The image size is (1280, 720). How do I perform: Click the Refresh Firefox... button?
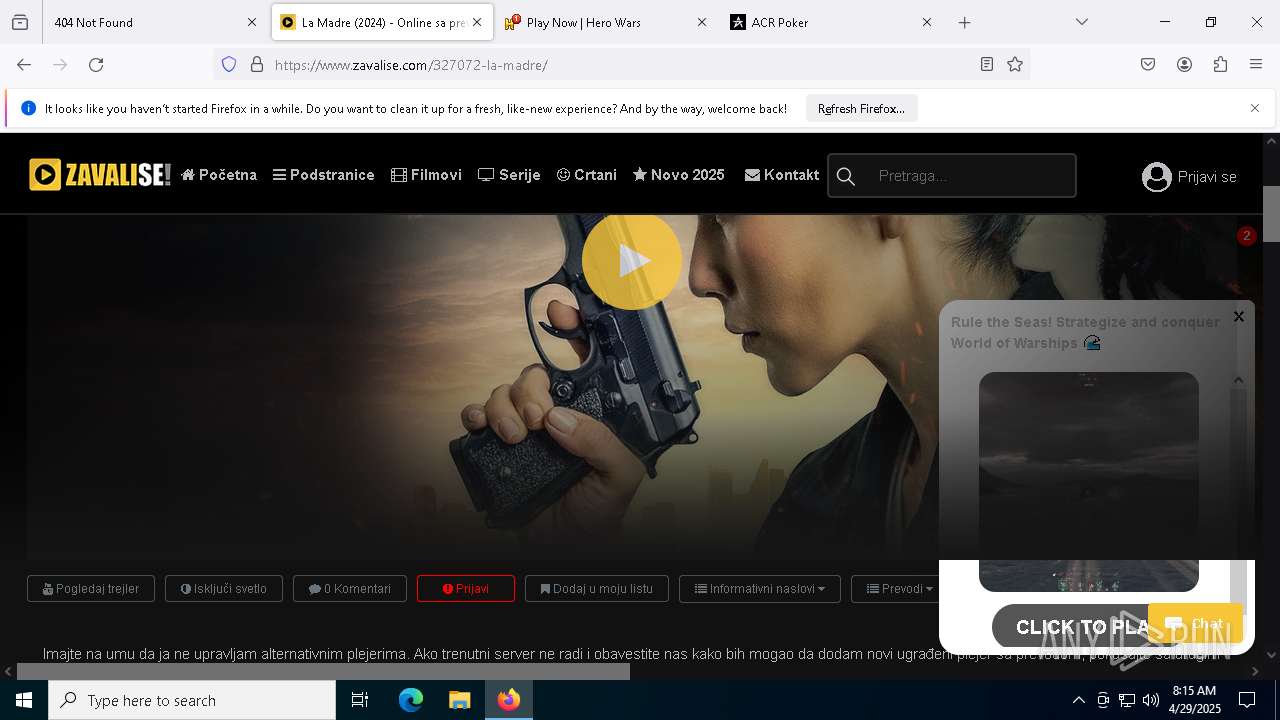click(x=861, y=109)
